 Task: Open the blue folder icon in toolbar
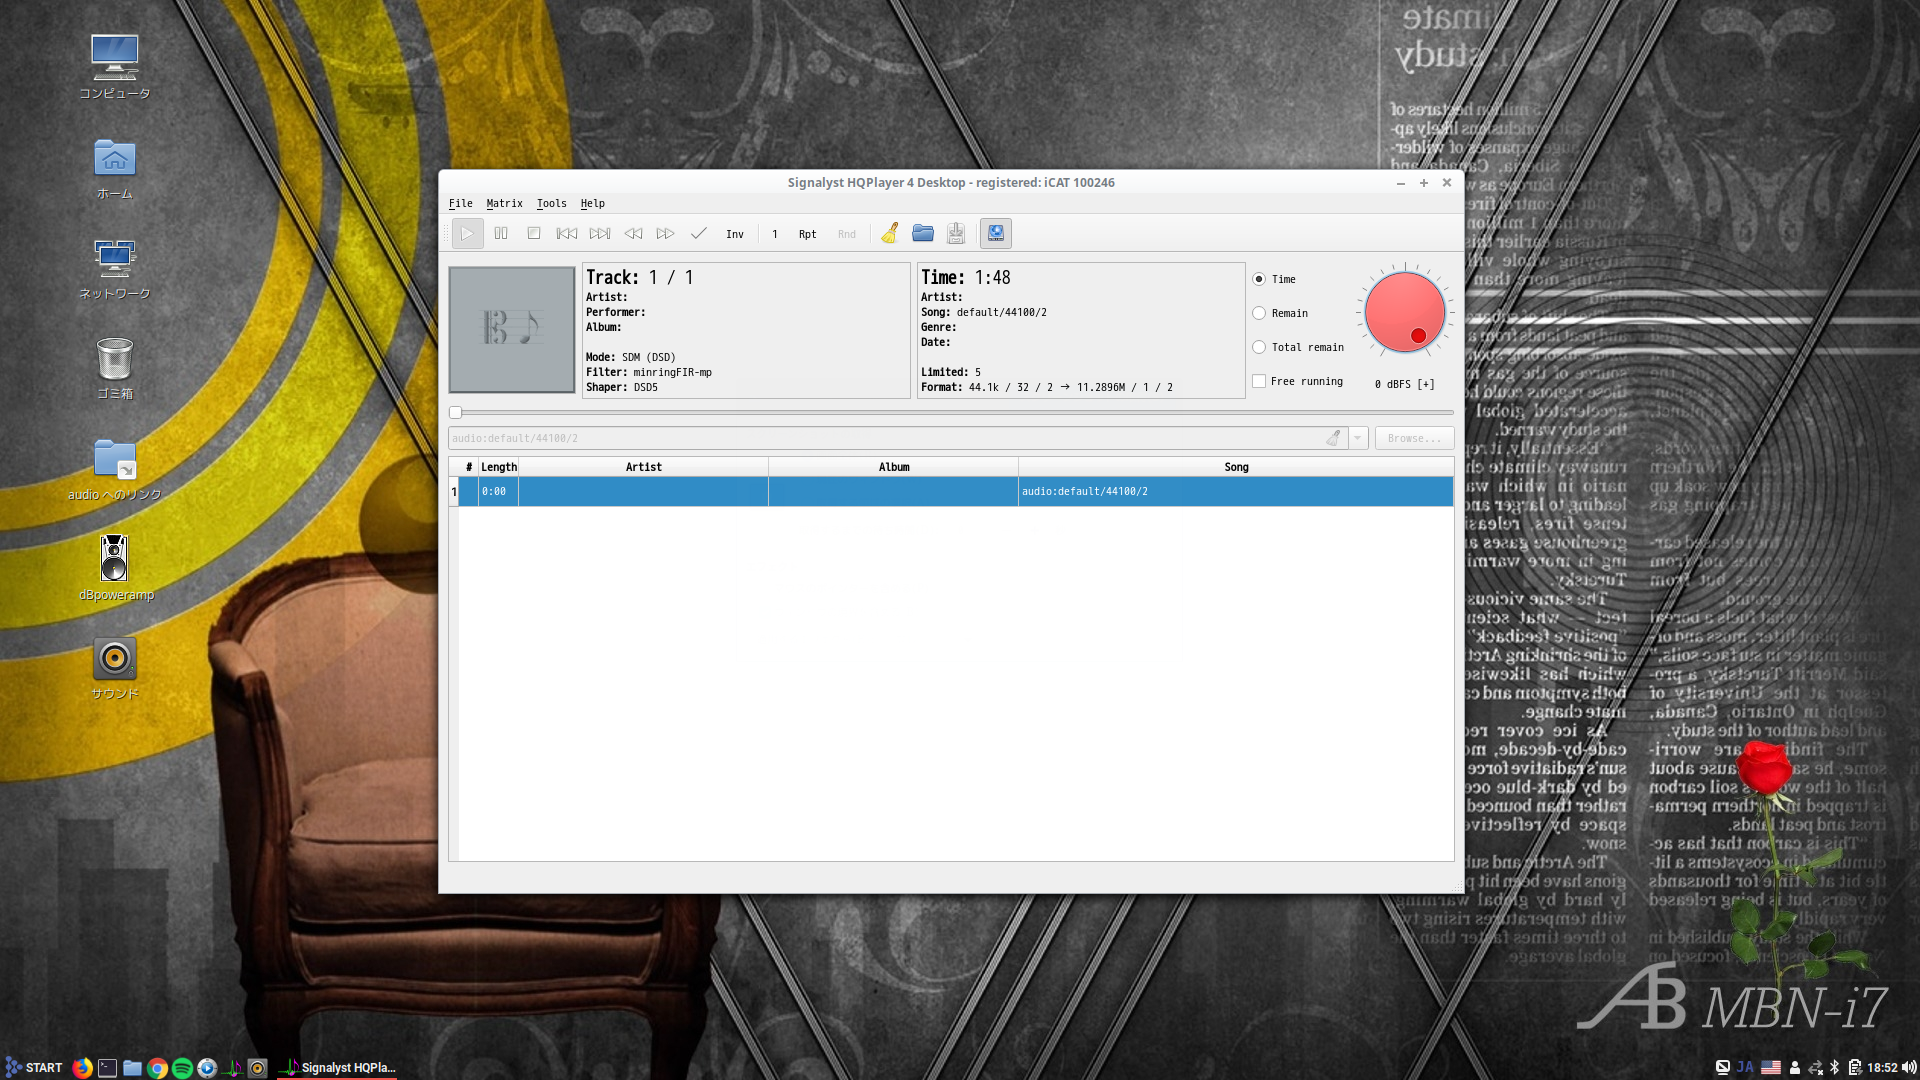pyautogui.click(x=923, y=234)
